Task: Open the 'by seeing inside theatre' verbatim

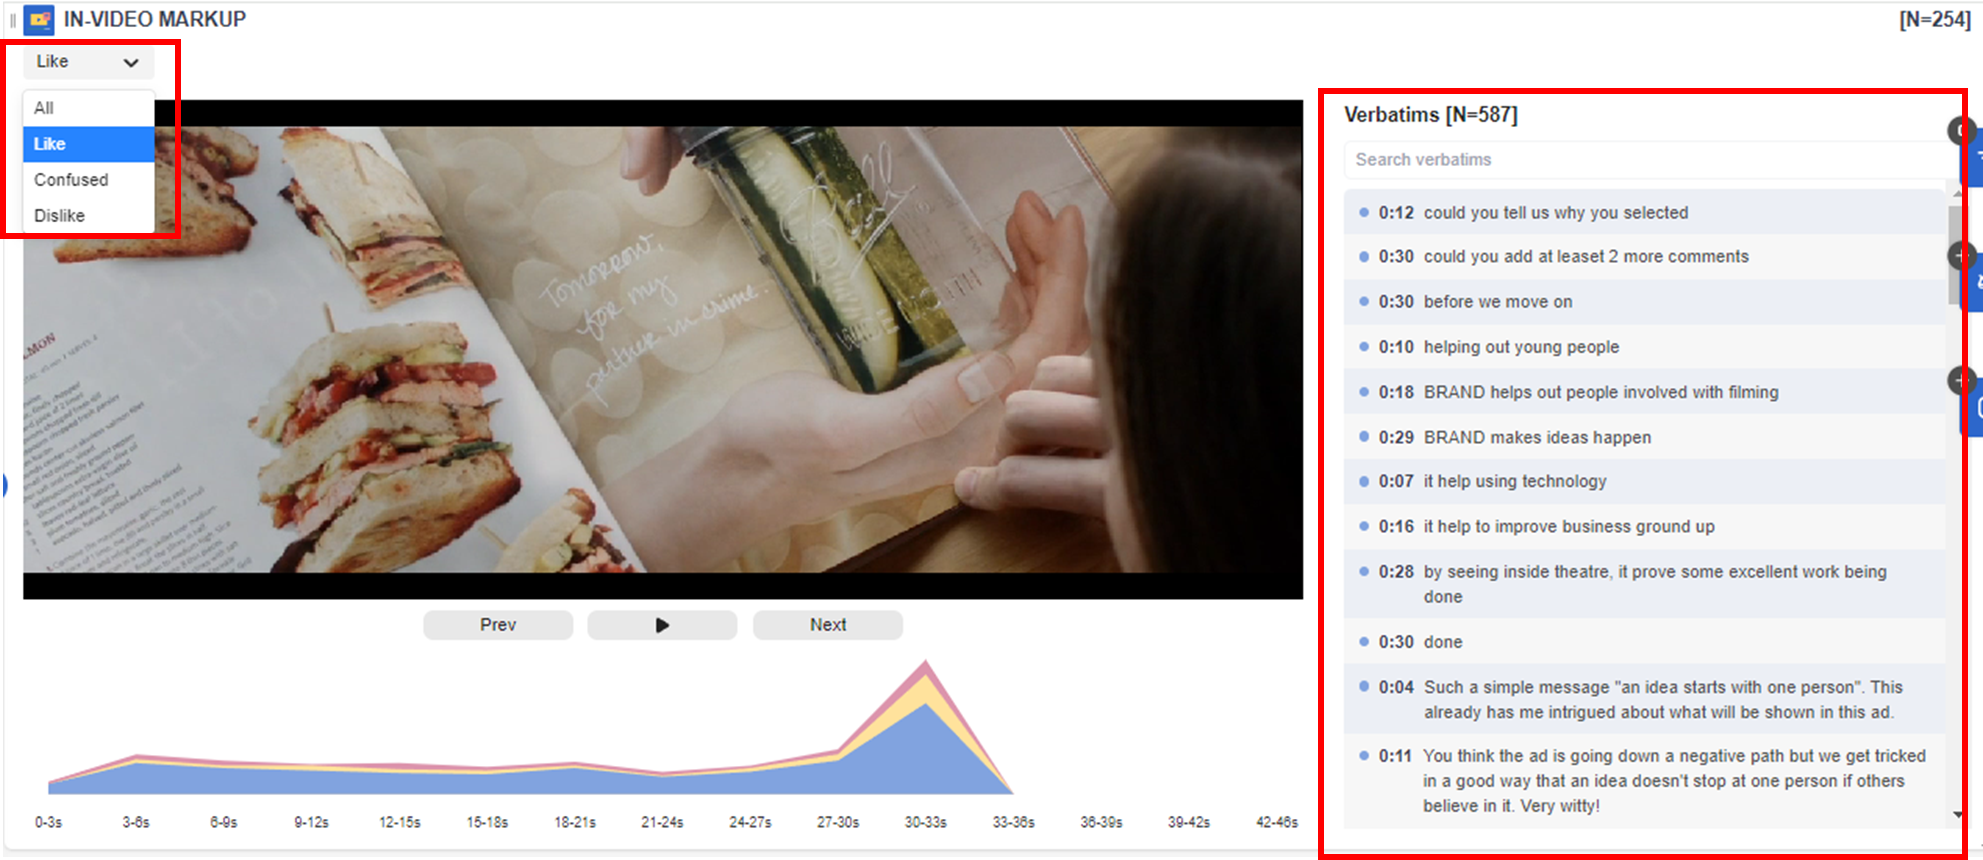Action: tap(1645, 584)
